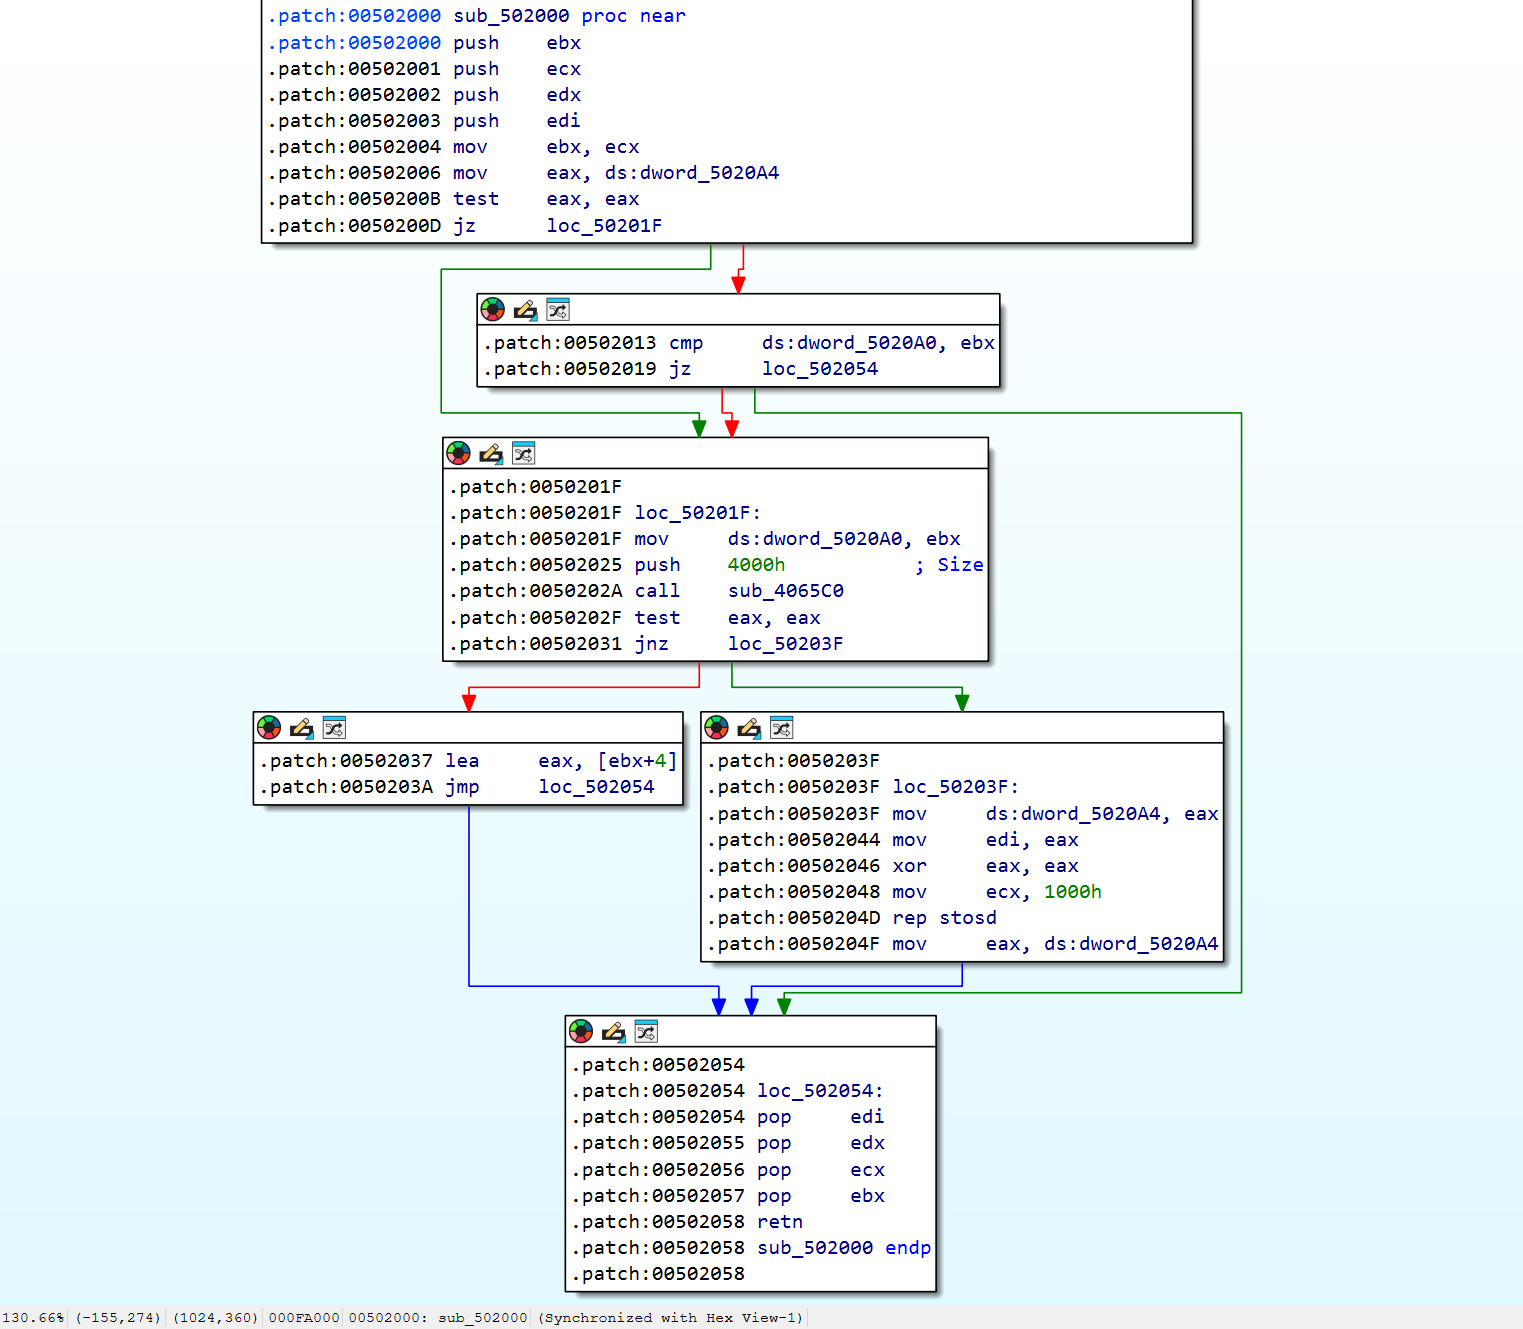1523x1329 pixels.
Task: Set node color for loc_50201F block
Action: (x=459, y=453)
